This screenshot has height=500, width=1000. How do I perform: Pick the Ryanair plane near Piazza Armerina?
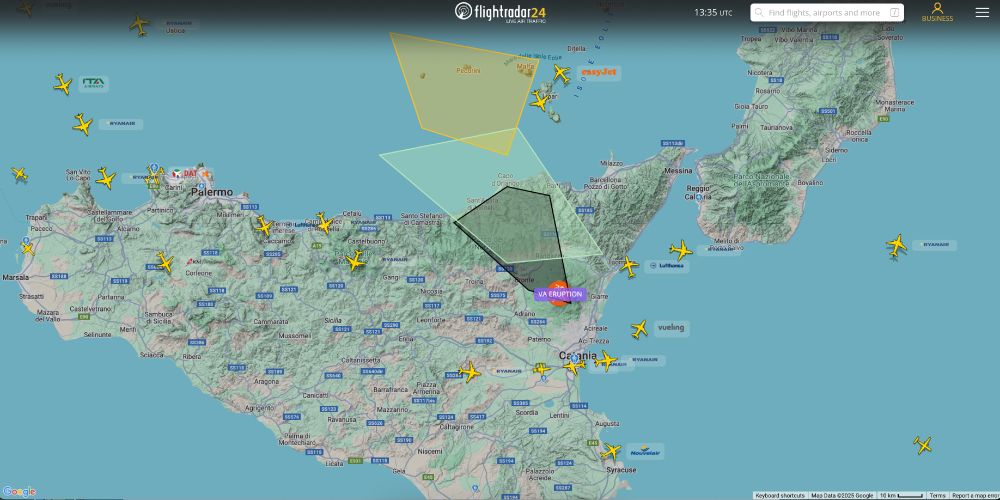[x=469, y=372]
